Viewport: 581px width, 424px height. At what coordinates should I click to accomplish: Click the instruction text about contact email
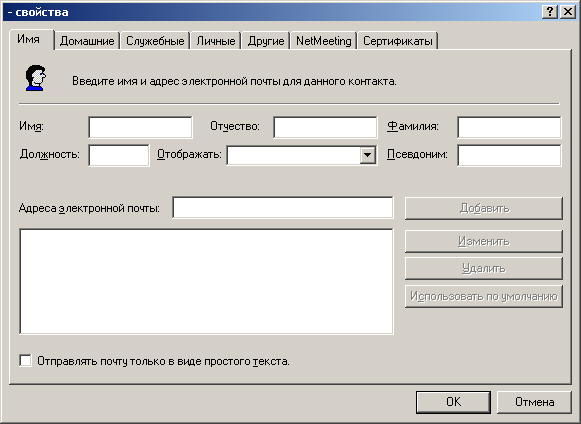pyautogui.click(x=234, y=81)
